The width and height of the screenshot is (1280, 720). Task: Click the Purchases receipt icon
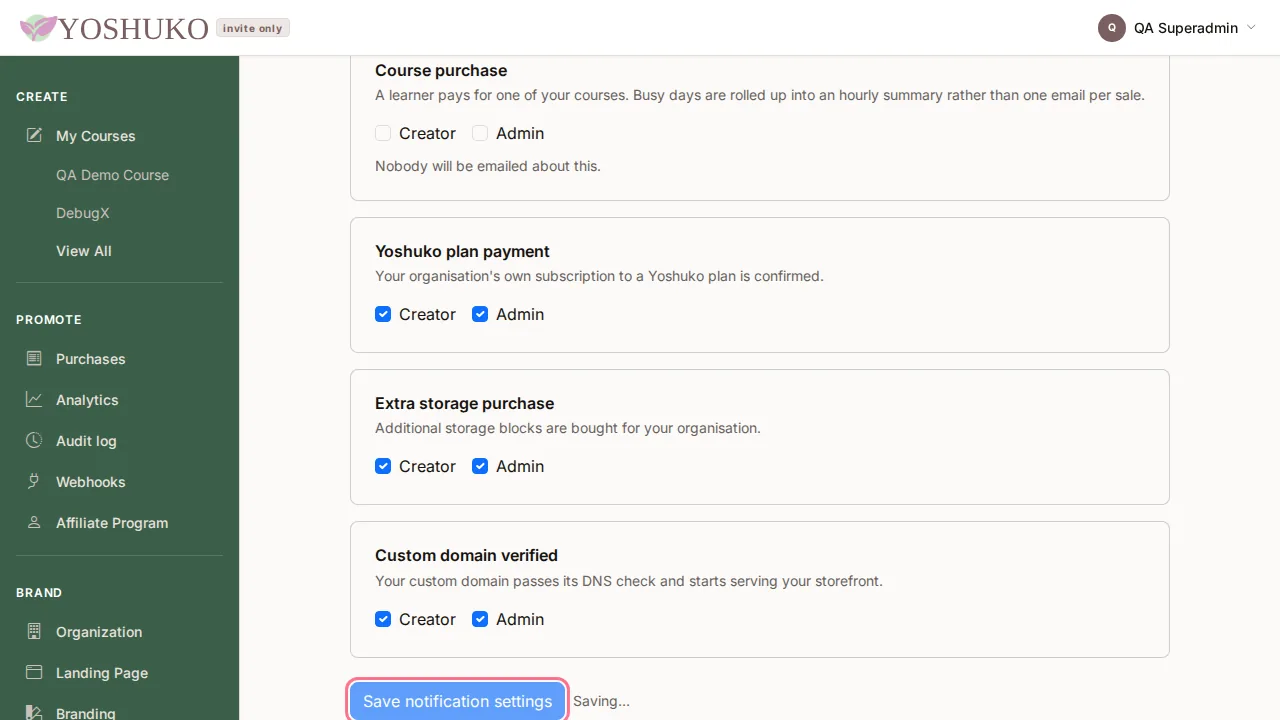point(34,358)
